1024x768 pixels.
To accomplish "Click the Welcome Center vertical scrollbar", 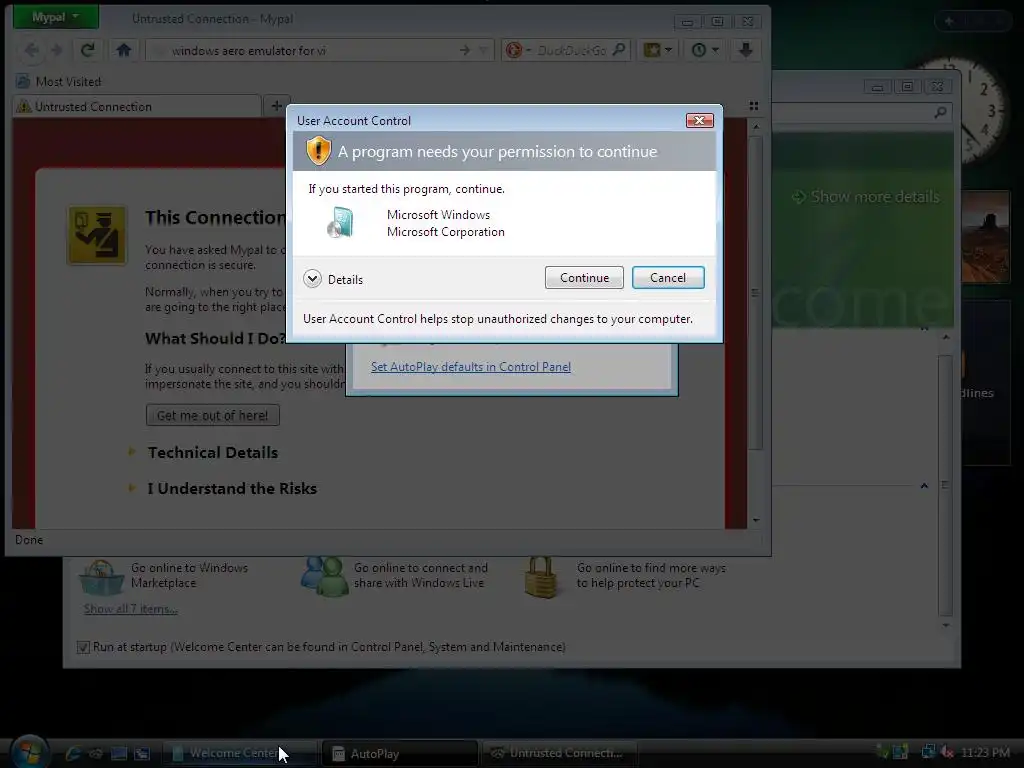I will [x=945, y=485].
